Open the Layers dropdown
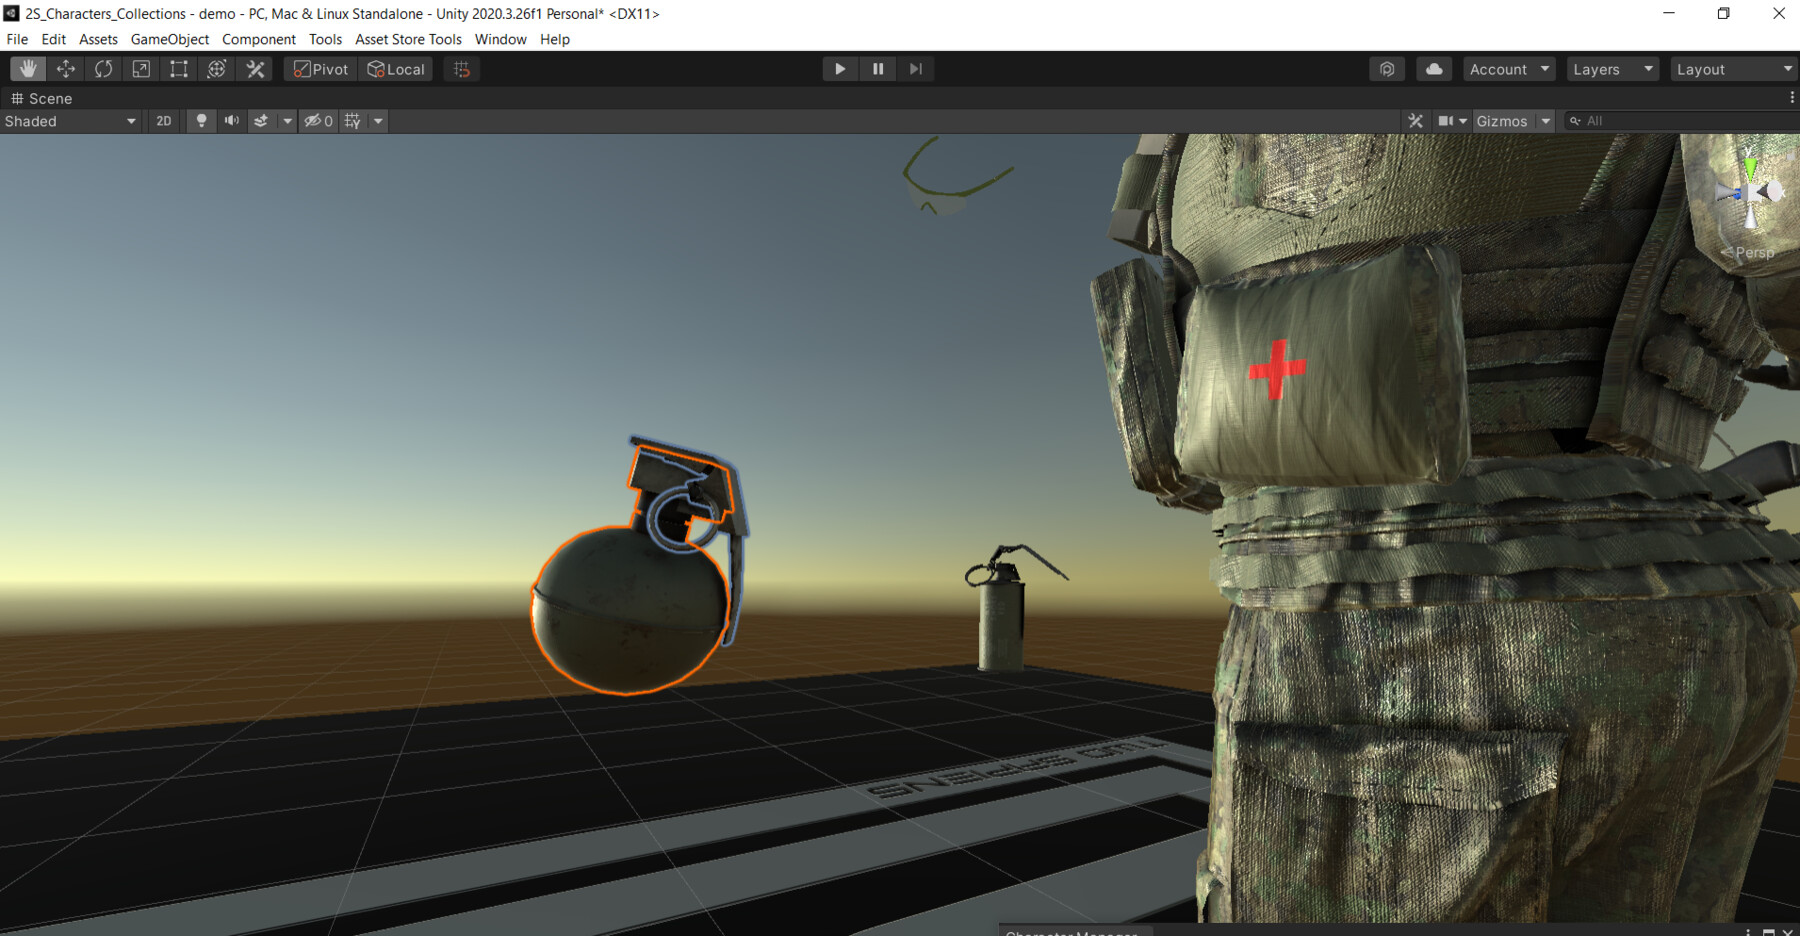 (1613, 69)
